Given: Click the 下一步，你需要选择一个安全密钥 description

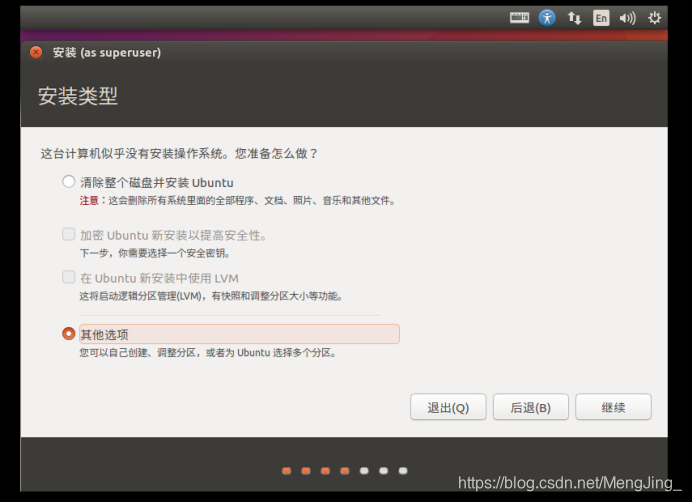Looking at the screenshot, I should pyautogui.click(x=154, y=253).
